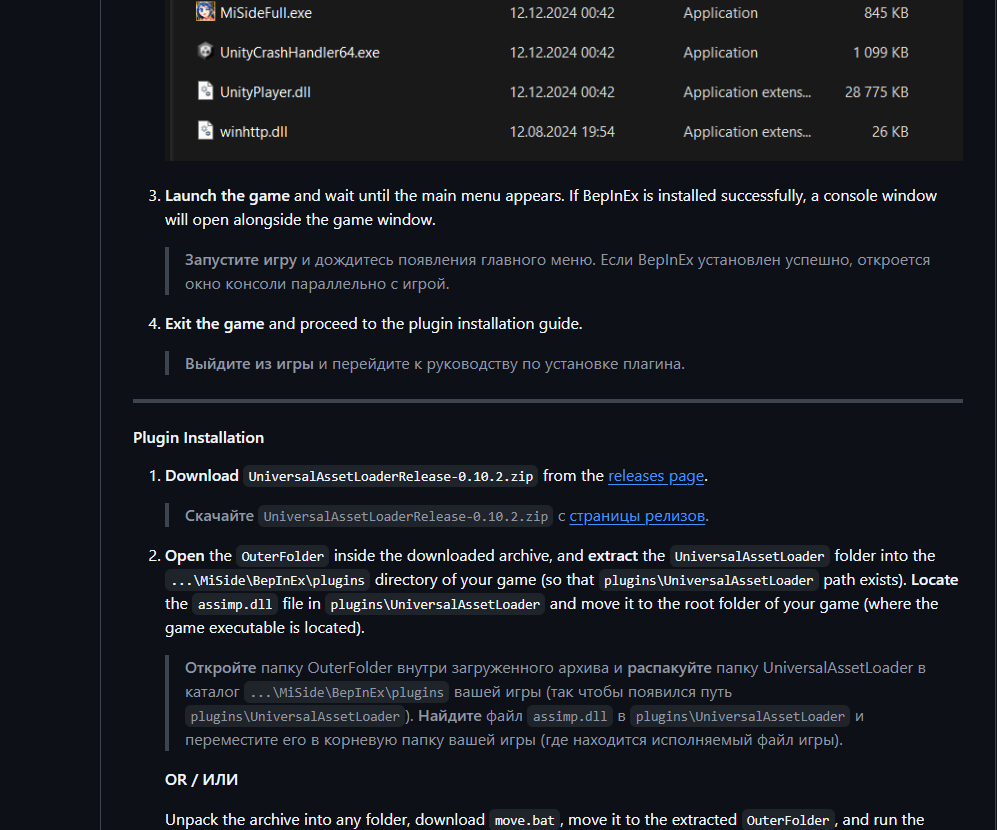Select the winhttp.dll file name

point(254,132)
